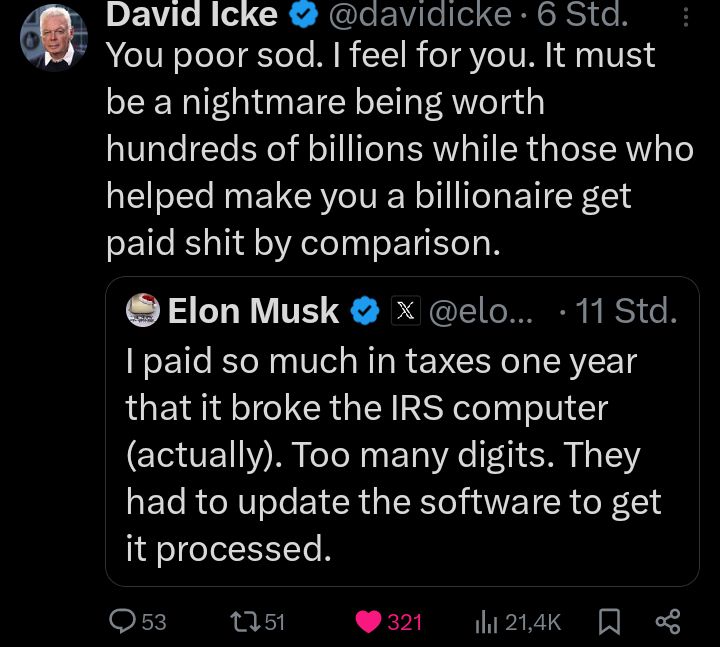Open the reply icon with 53 comments
720x647 pixels.
point(122,622)
